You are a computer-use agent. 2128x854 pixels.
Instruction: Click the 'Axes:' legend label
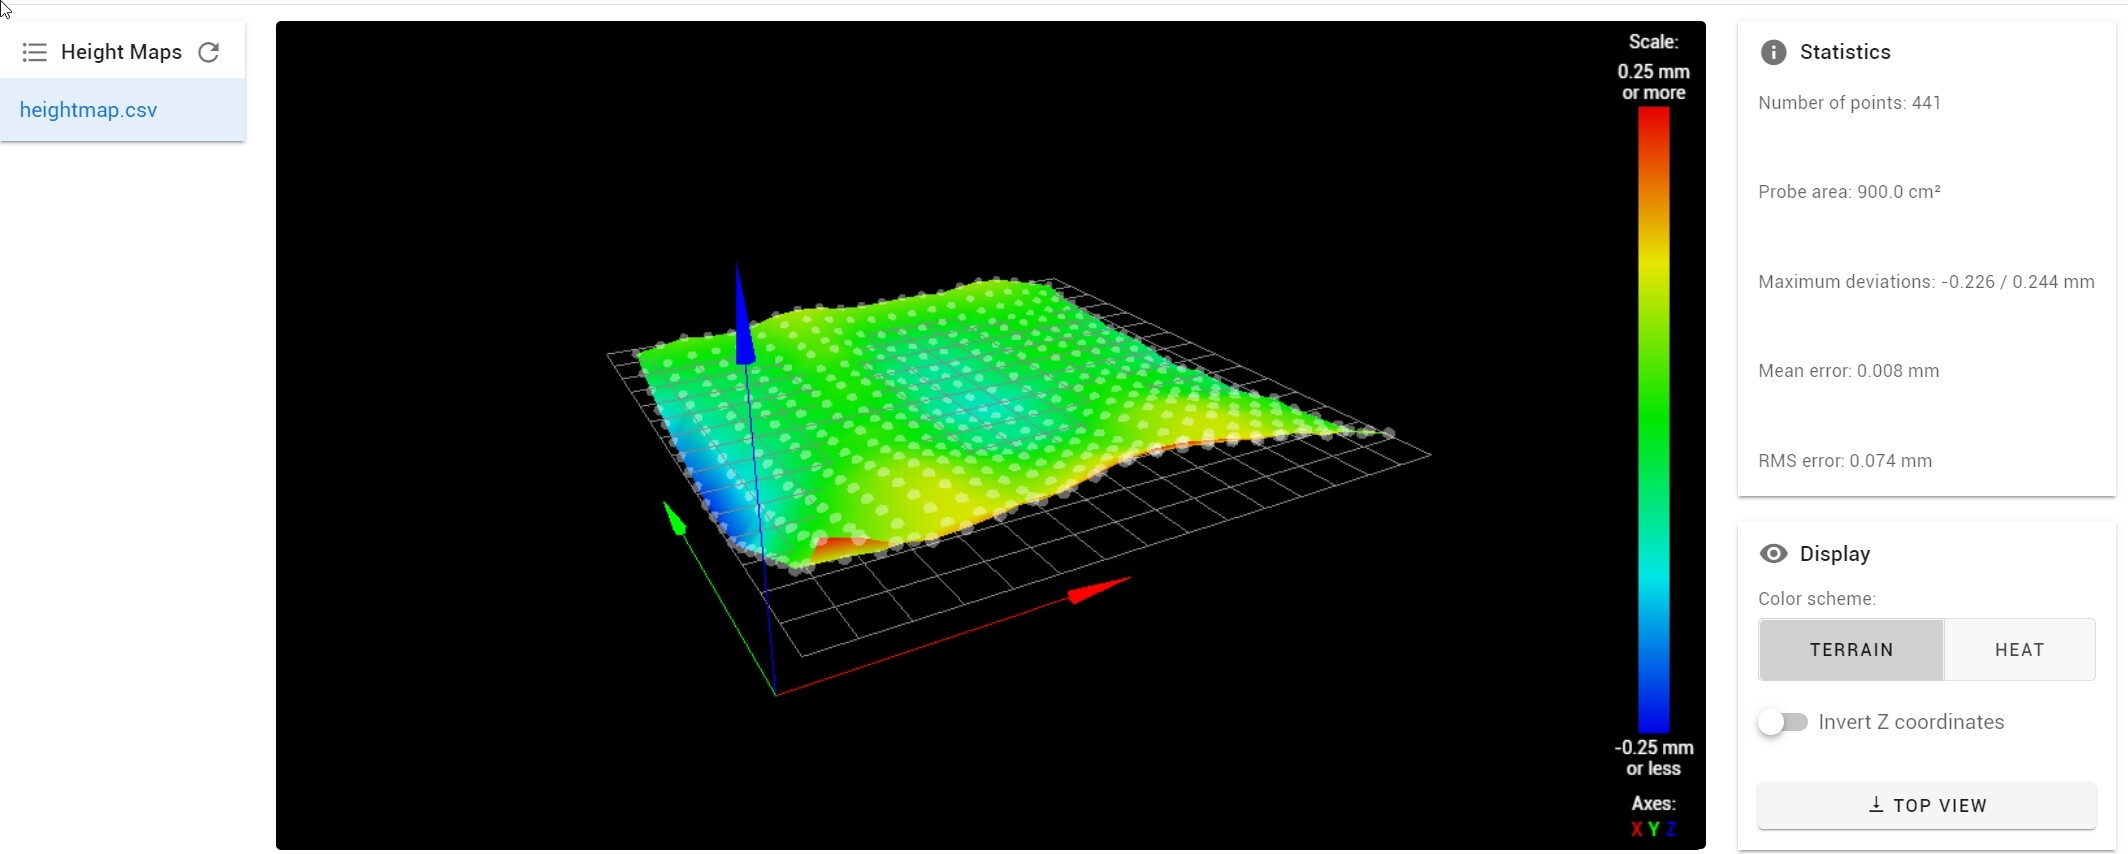point(1654,804)
